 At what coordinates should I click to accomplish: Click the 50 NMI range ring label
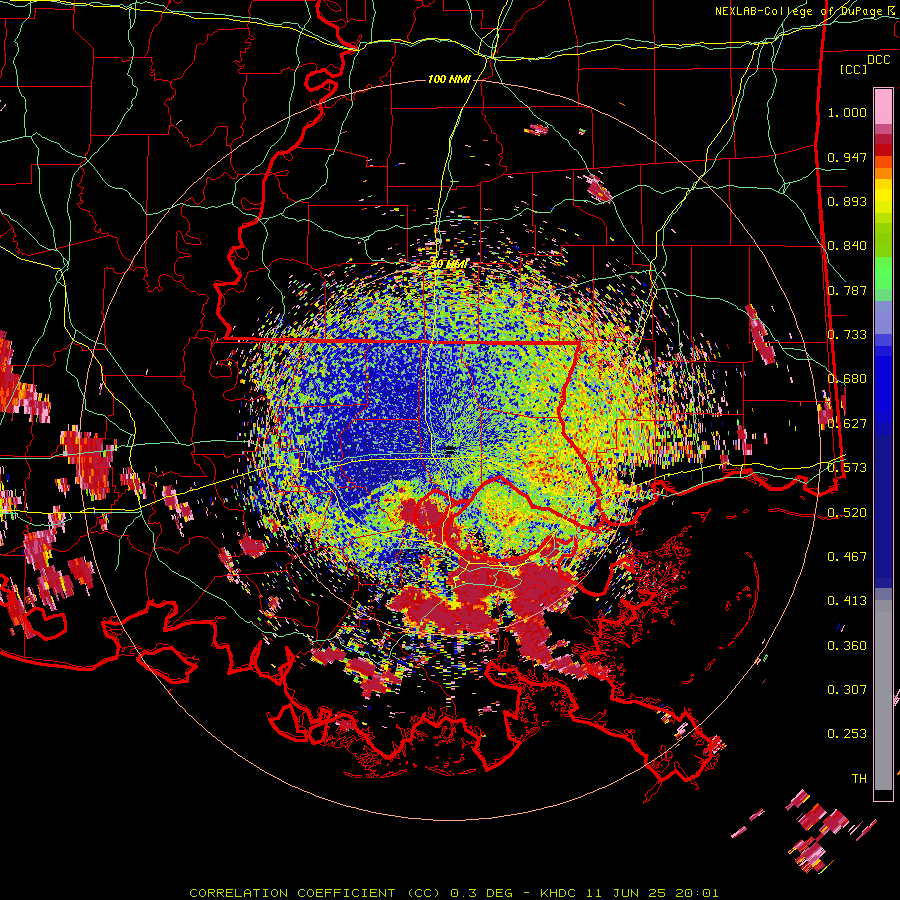449,264
